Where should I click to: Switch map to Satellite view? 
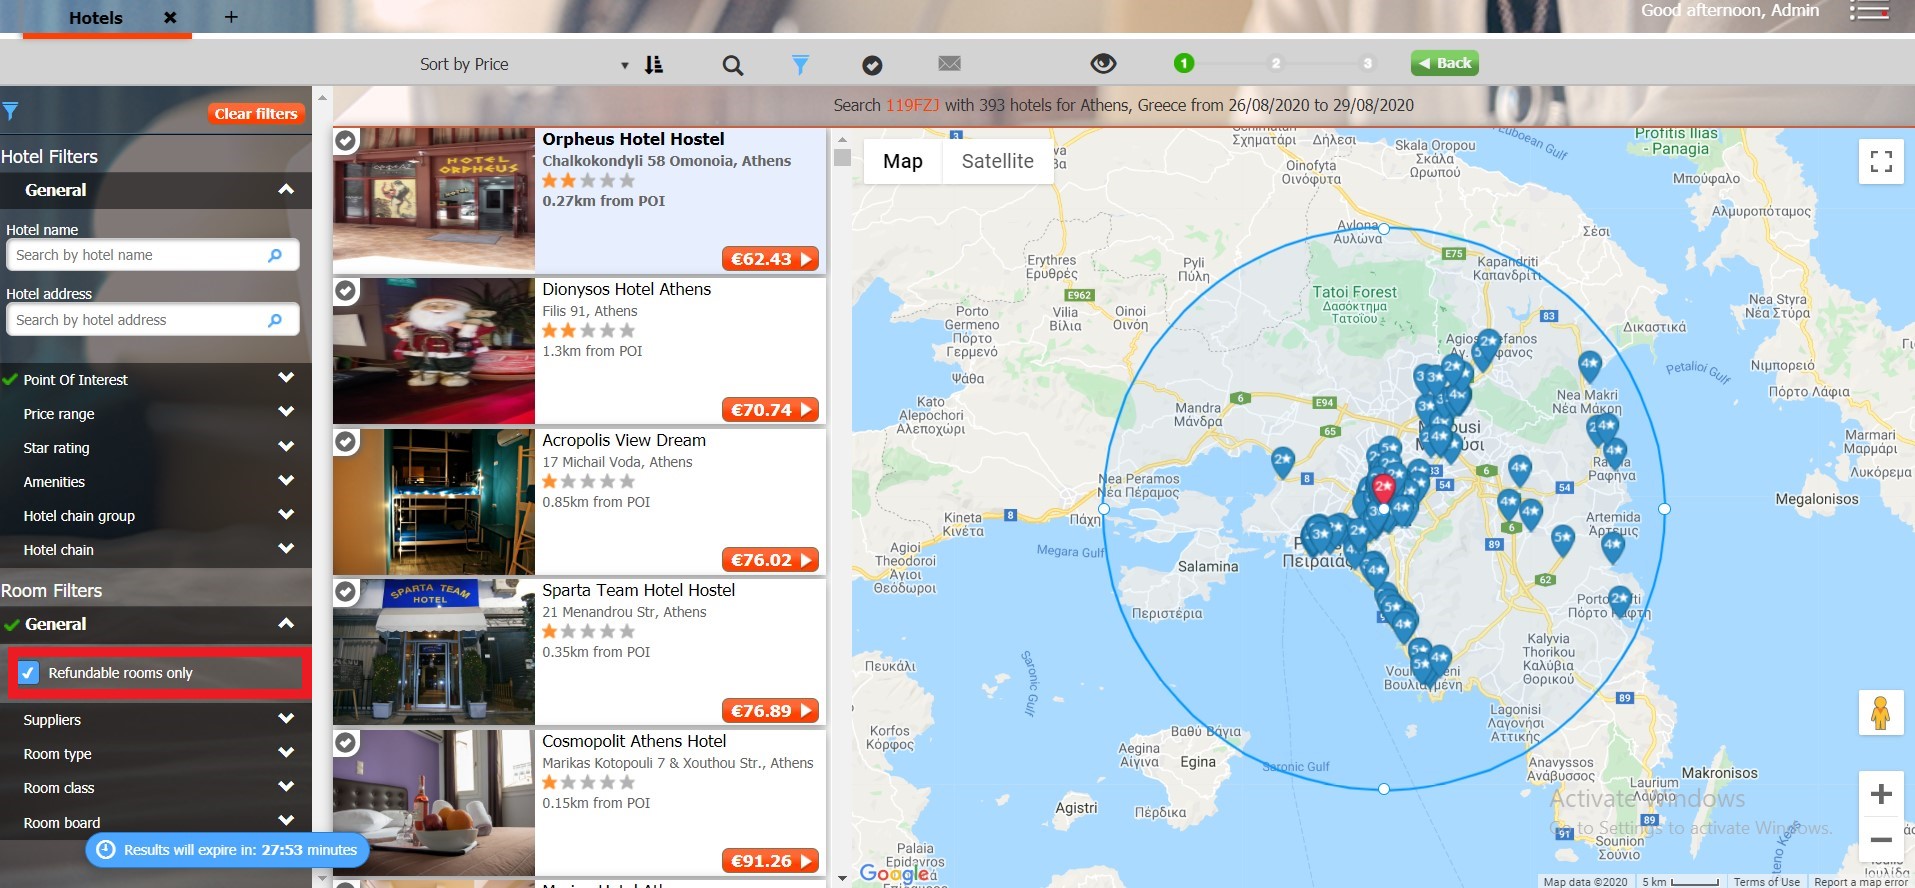click(x=997, y=161)
